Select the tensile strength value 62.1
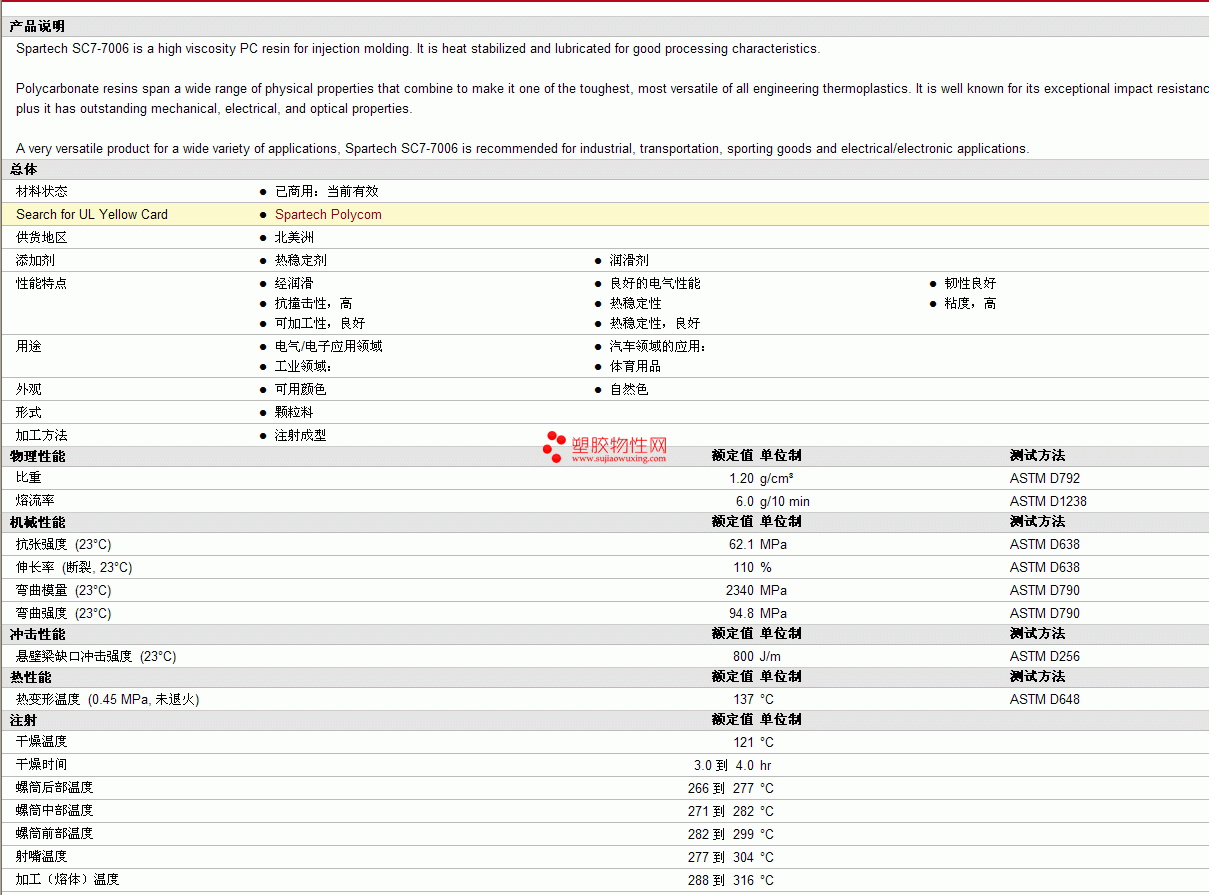The image size is (1209, 895). coord(742,544)
